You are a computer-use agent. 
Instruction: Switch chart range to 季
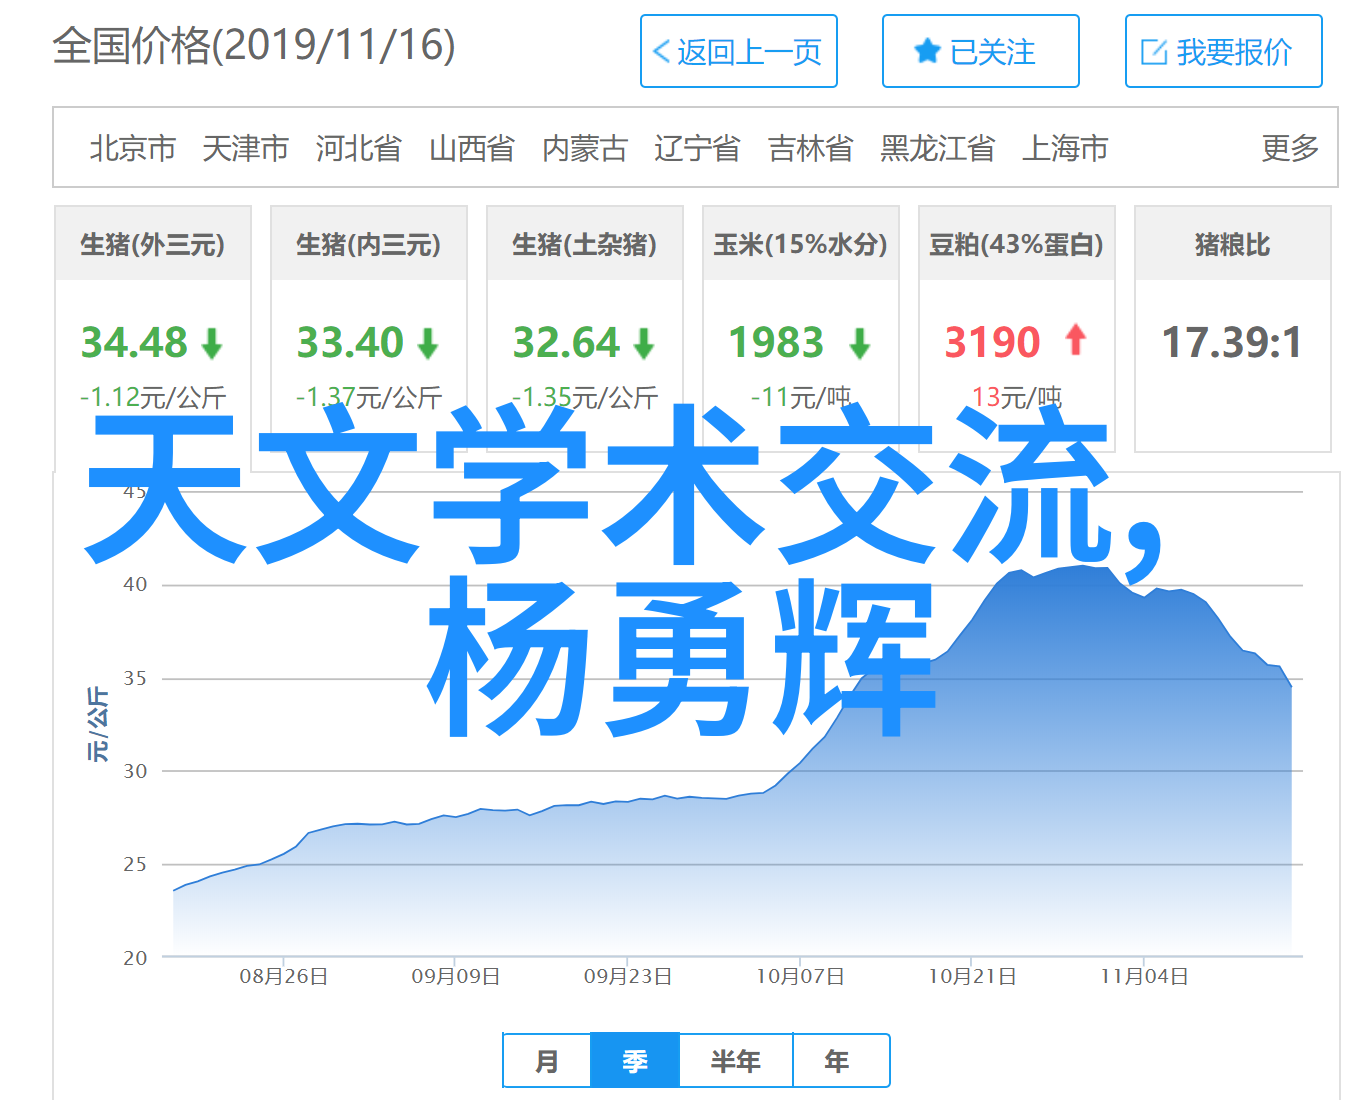click(x=635, y=1061)
